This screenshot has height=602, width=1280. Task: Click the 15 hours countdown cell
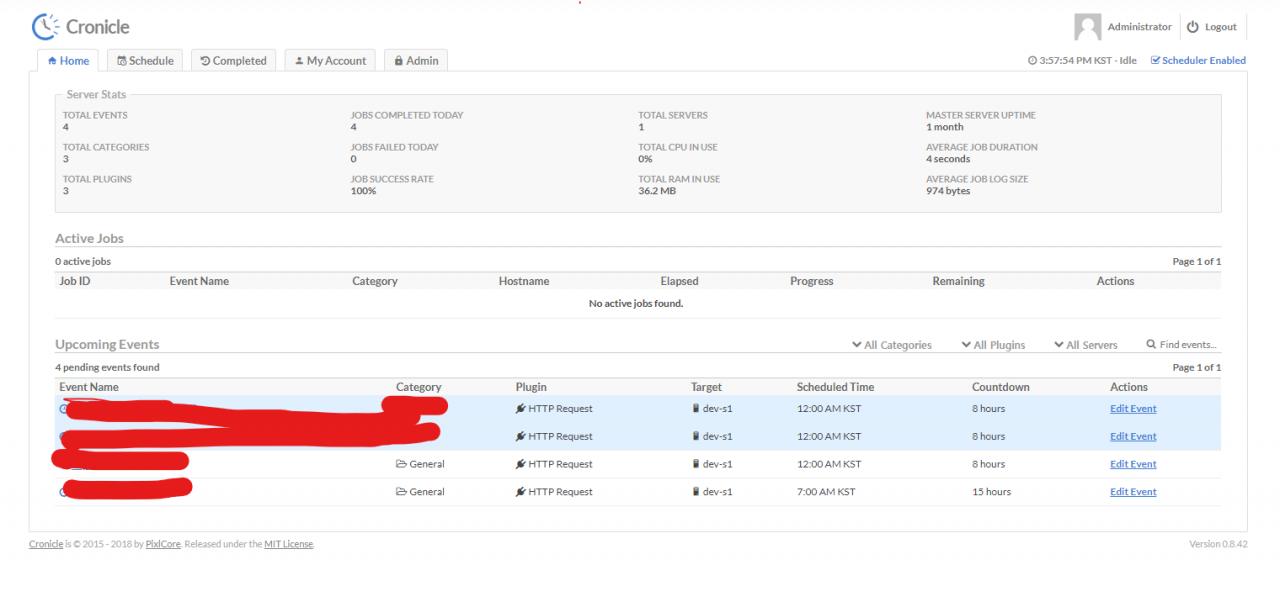991,492
